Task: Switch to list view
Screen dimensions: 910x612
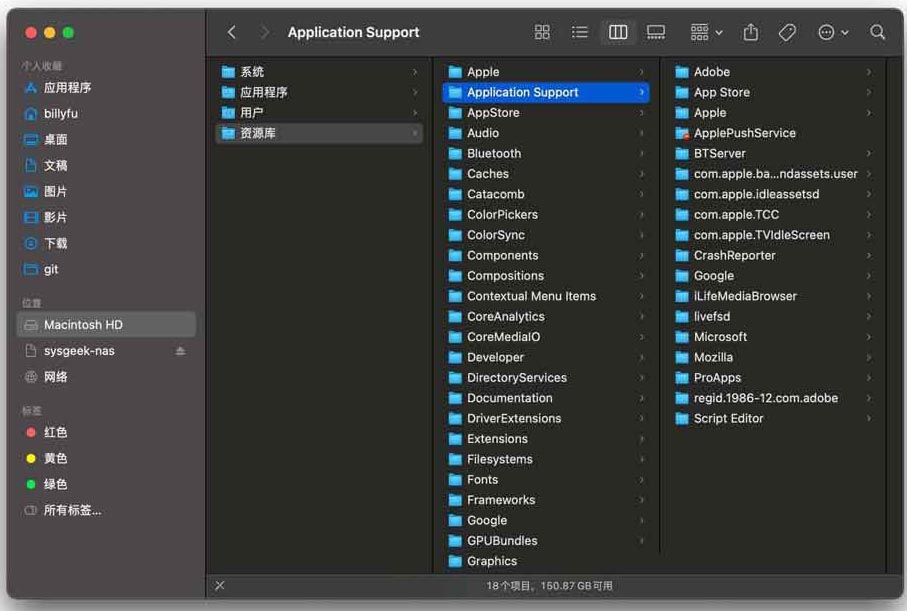Action: 580,32
